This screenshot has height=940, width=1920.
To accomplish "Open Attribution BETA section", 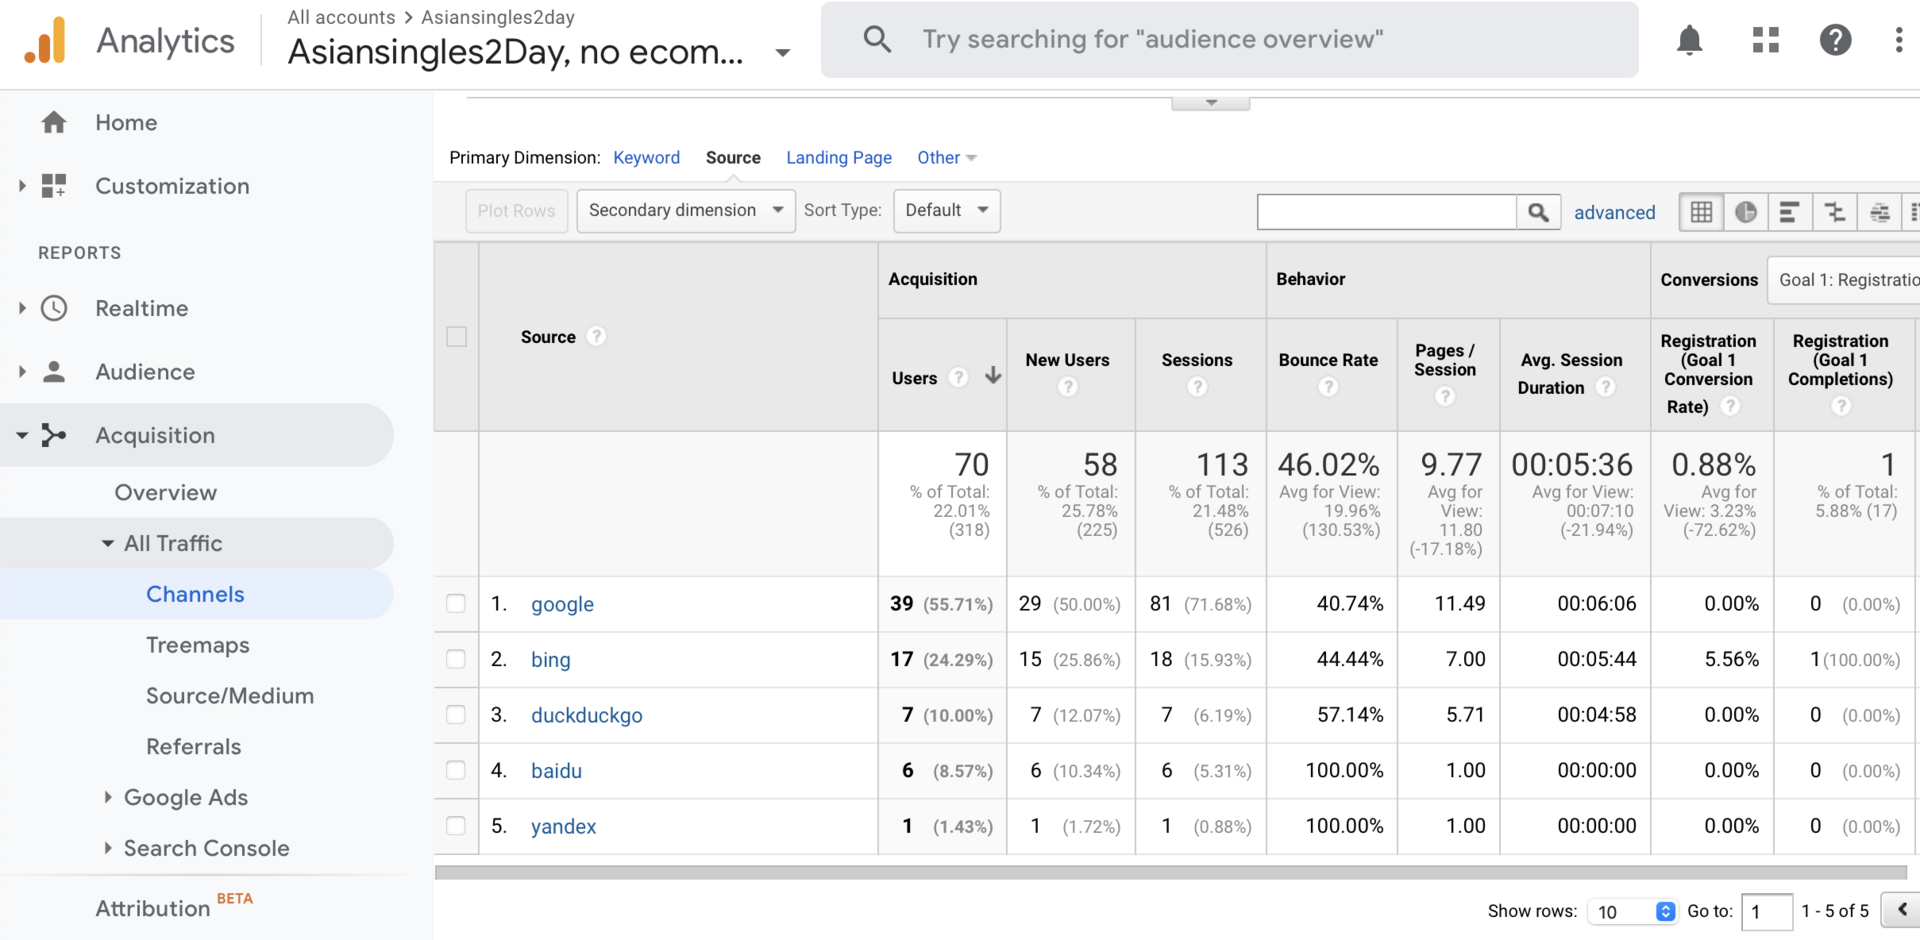I will (174, 906).
